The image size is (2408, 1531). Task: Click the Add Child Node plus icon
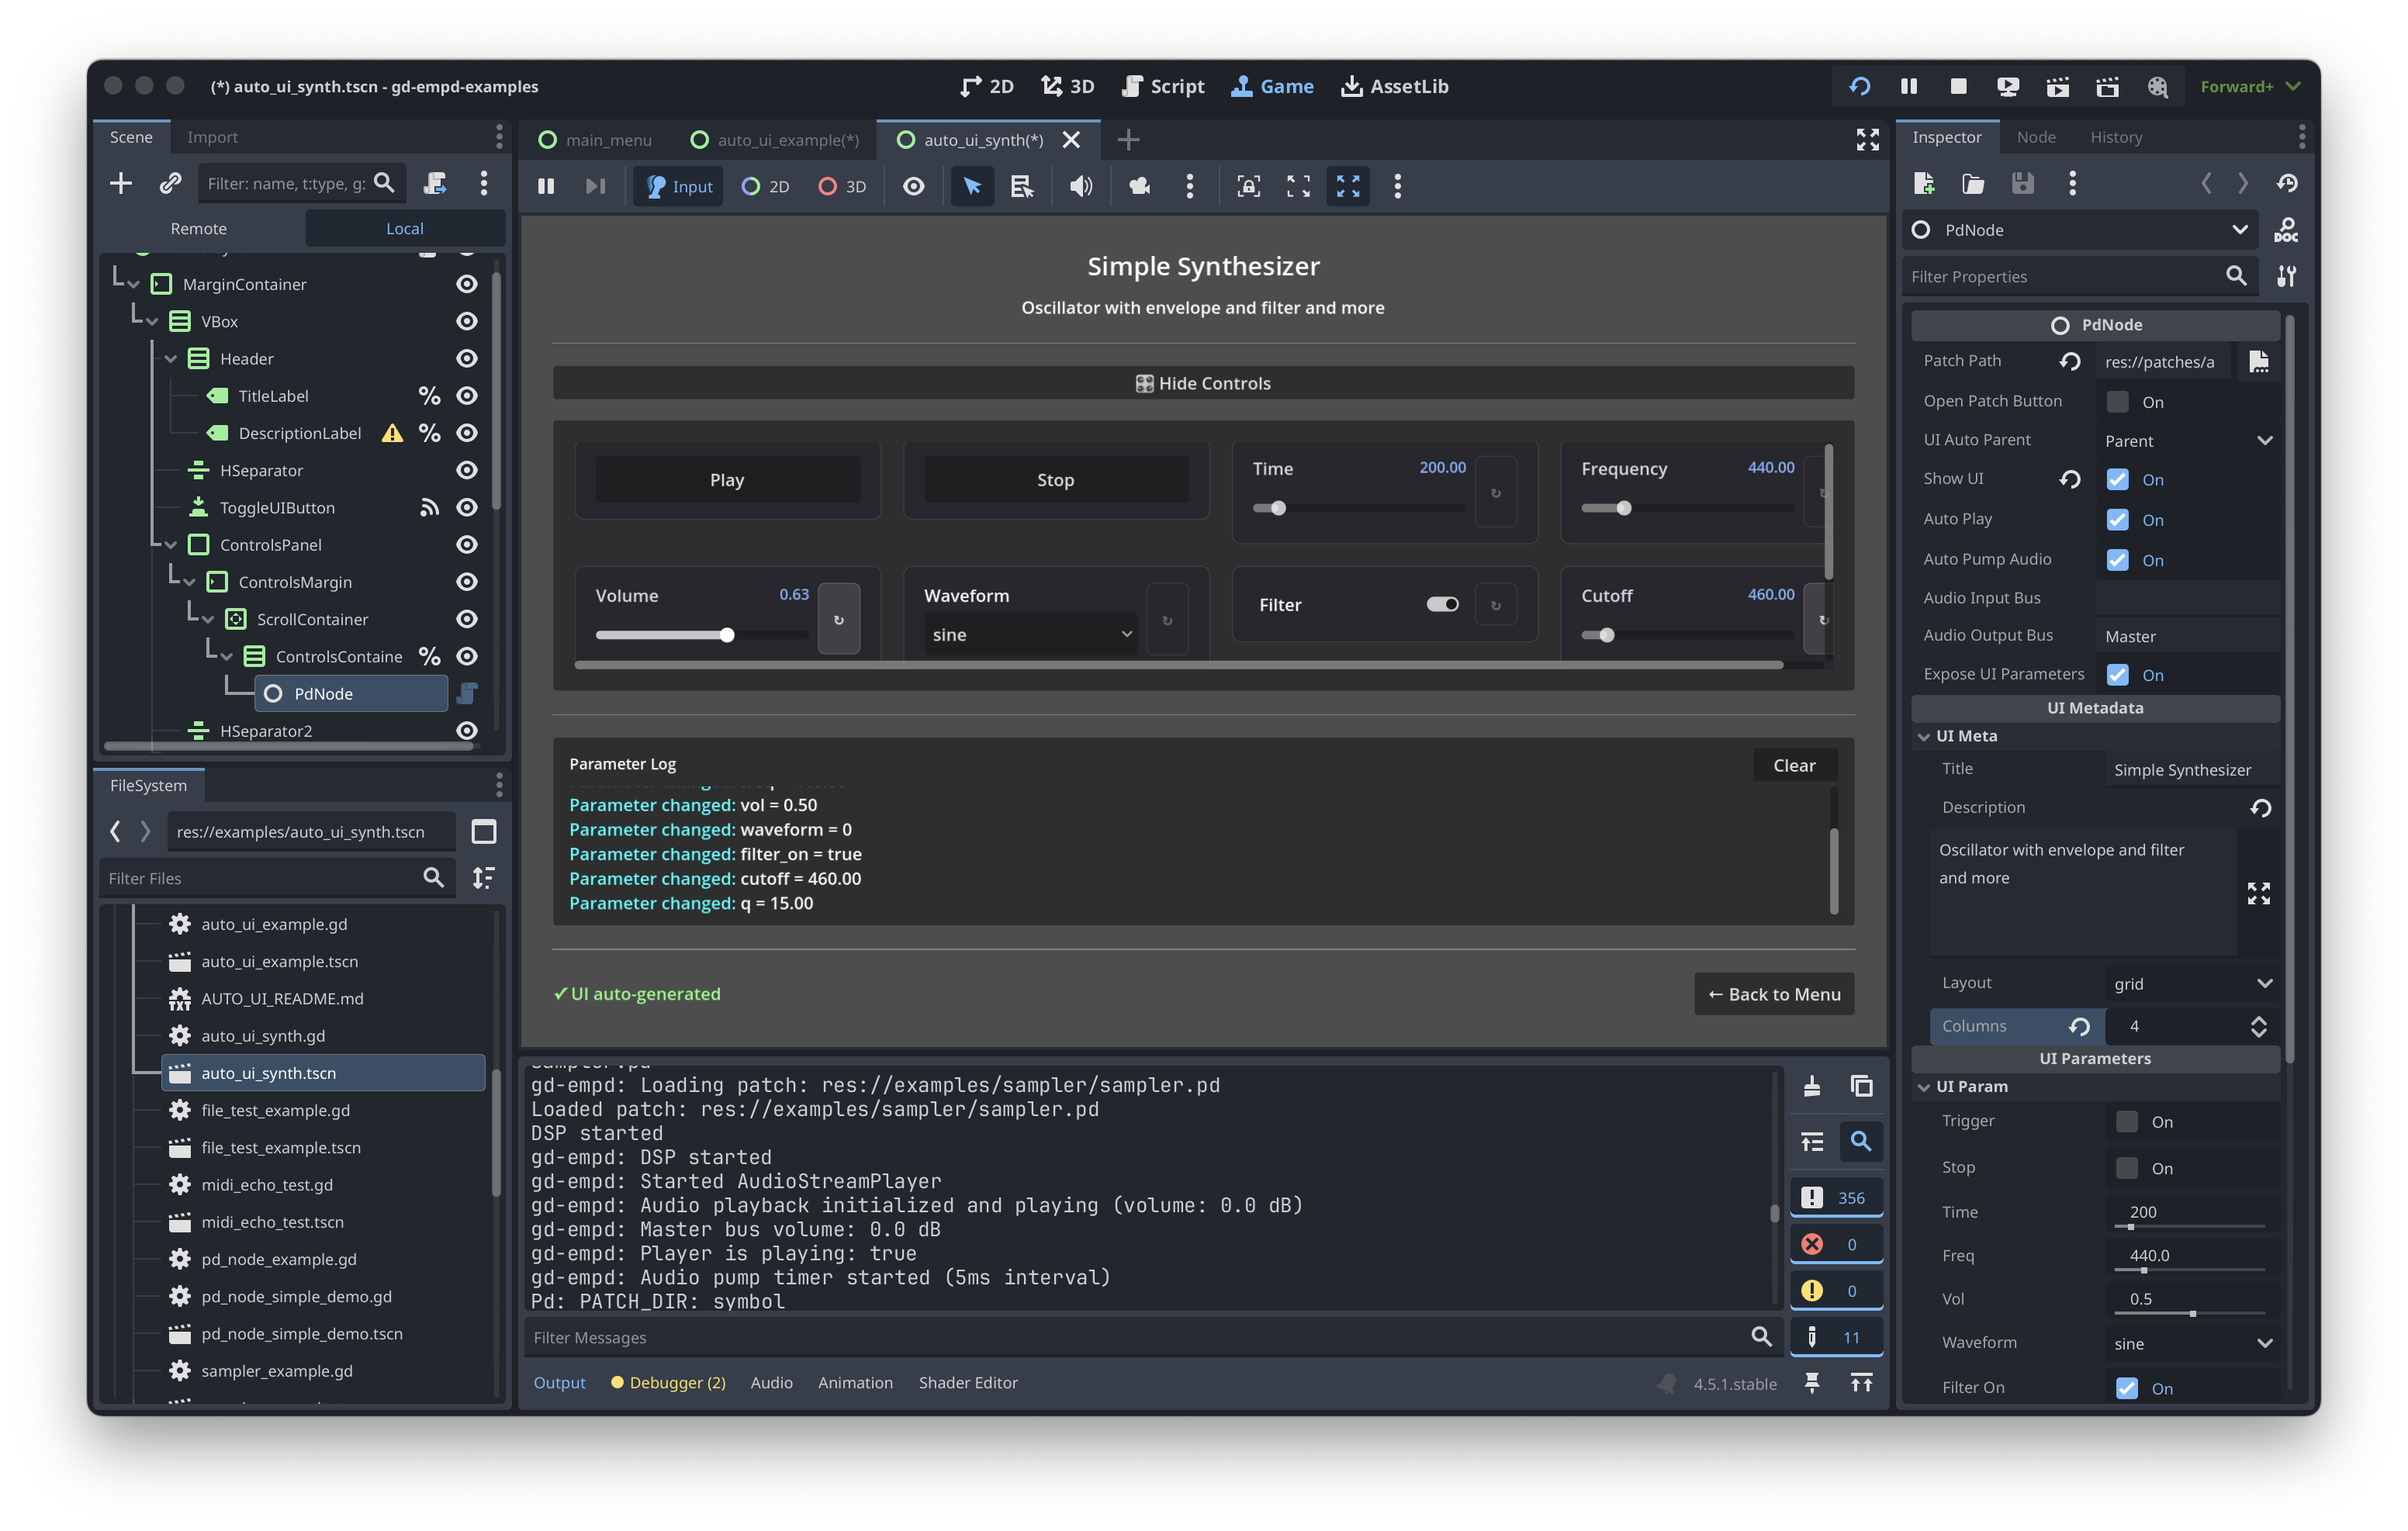[120, 183]
